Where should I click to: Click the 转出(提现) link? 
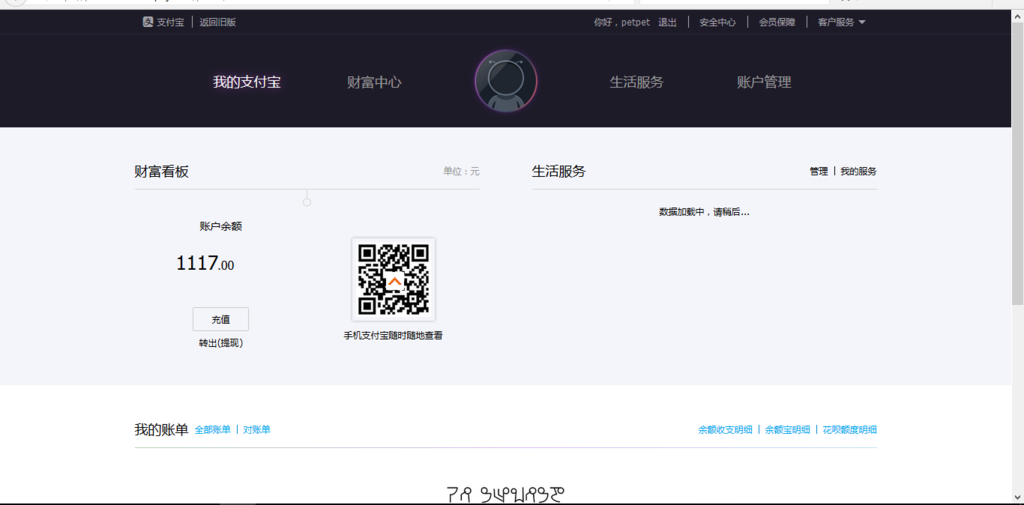tap(220, 343)
